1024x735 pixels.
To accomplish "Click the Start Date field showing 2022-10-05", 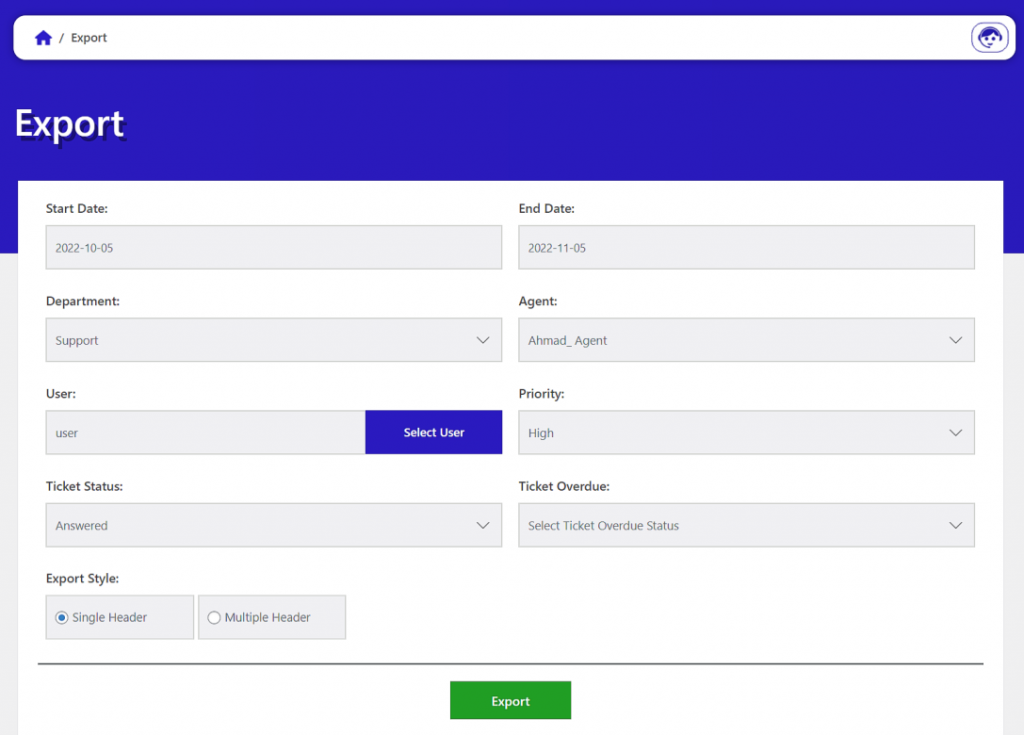I will (x=273, y=247).
